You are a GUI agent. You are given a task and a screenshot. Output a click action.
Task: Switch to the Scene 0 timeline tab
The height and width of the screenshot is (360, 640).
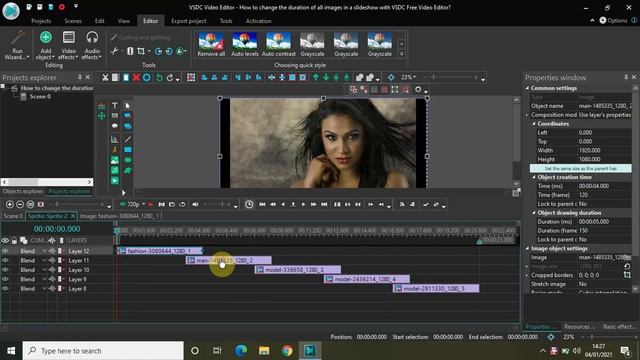tap(13, 216)
